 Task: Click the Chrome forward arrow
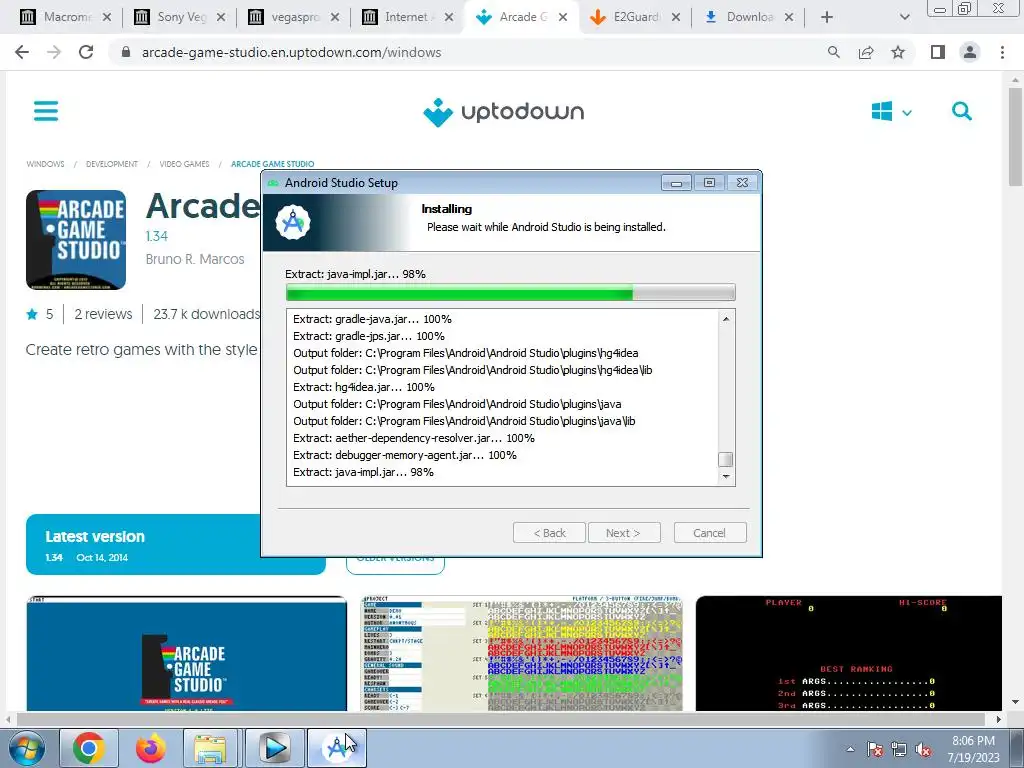click(x=54, y=52)
